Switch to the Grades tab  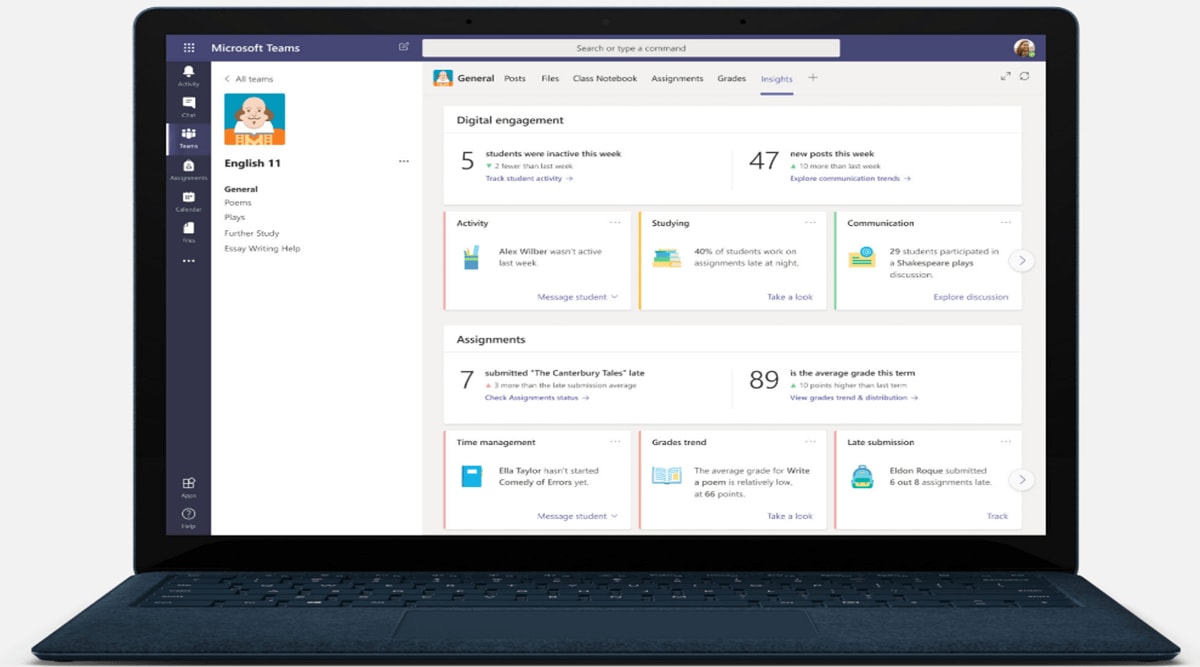(731, 78)
